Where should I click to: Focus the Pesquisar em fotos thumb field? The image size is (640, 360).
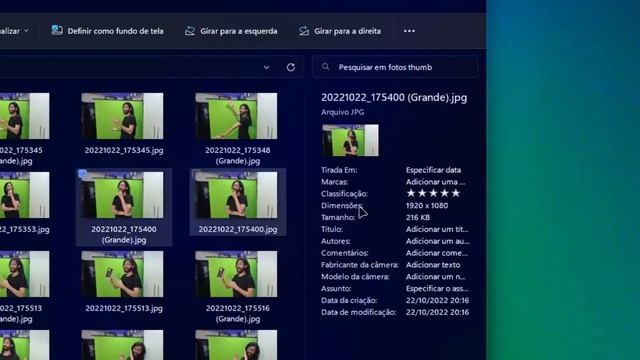tap(395, 67)
